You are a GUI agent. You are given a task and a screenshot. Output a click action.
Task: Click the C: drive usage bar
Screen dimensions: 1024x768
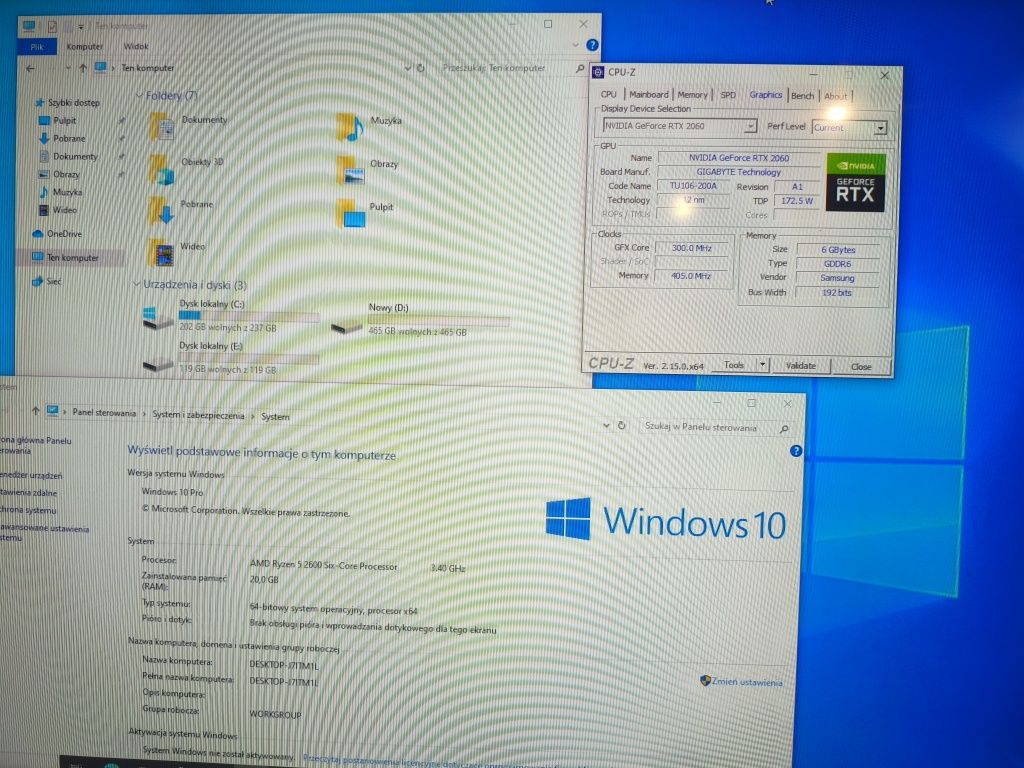pyautogui.click(x=249, y=315)
